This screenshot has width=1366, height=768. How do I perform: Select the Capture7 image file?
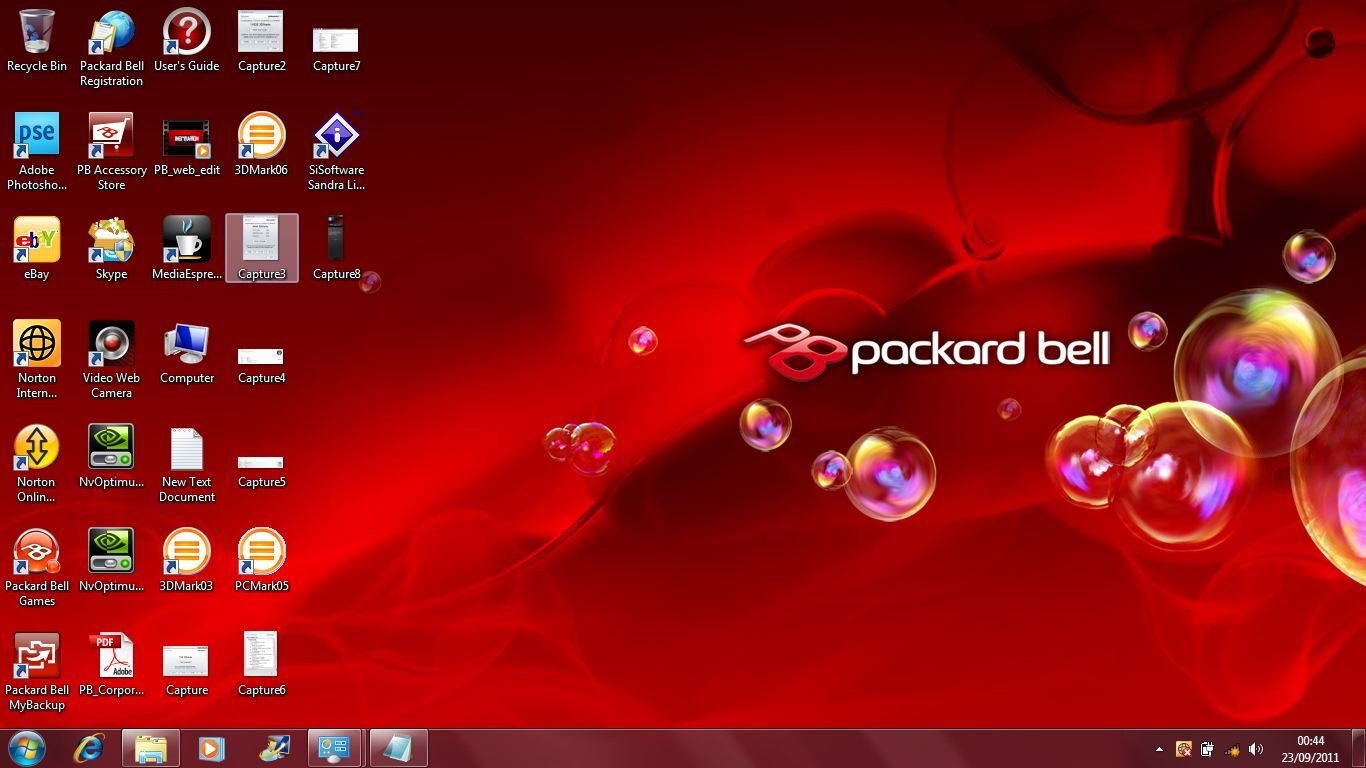[336, 48]
